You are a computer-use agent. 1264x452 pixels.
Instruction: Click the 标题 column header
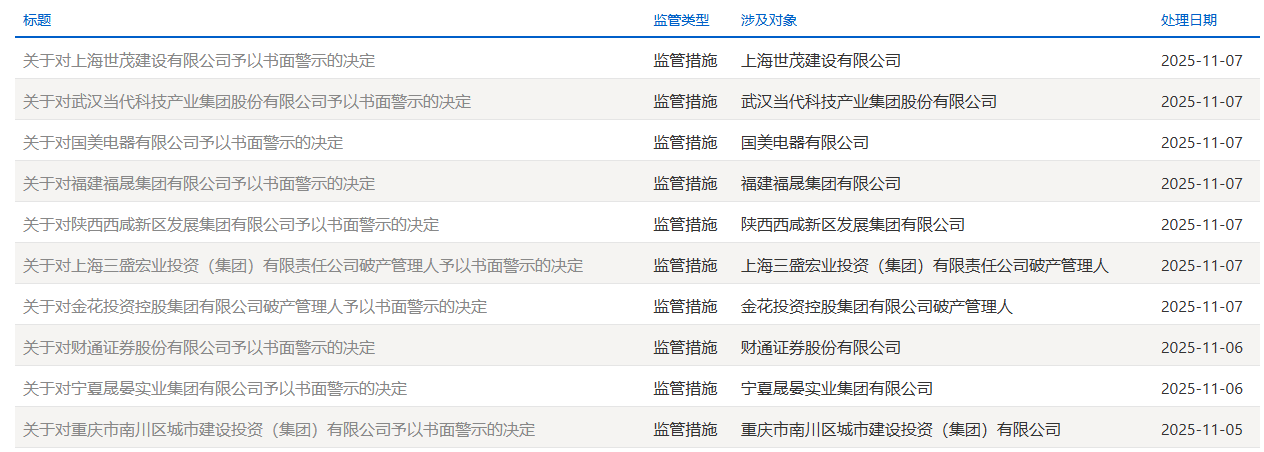coord(37,20)
